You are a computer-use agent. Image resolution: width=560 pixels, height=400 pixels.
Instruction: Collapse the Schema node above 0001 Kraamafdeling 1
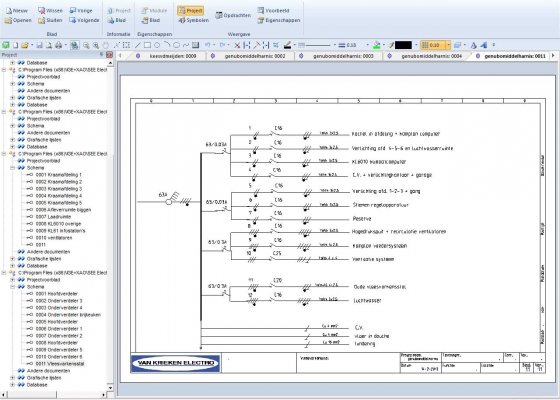pyautogui.click(x=12, y=168)
